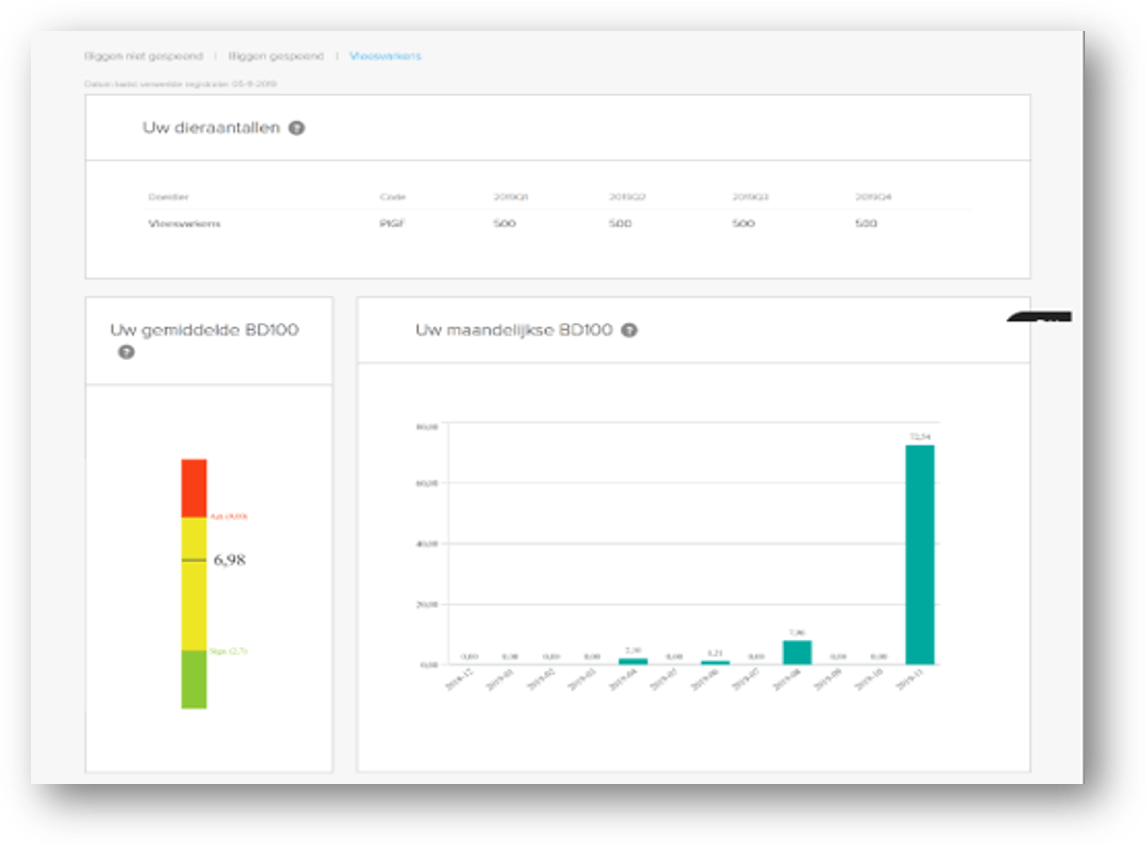Click the 6,98 average value marker
Image resolution: width=1147 pixels, height=846 pixels.
pyautogui.click(x=229, y=560)
